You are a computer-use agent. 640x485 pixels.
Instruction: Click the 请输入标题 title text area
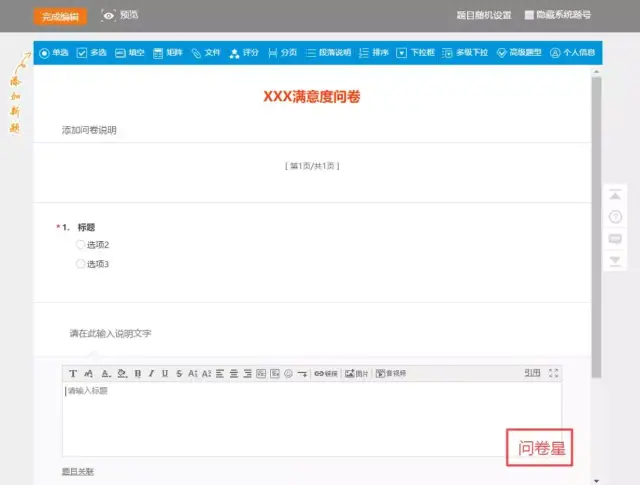point(312,419)
